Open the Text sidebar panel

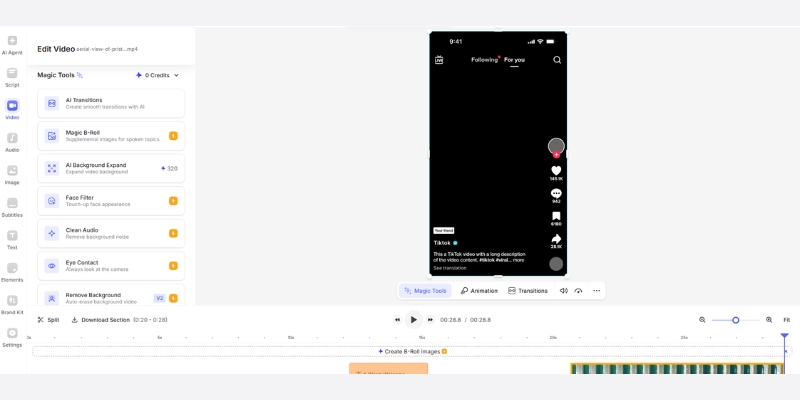coord(12,240)
